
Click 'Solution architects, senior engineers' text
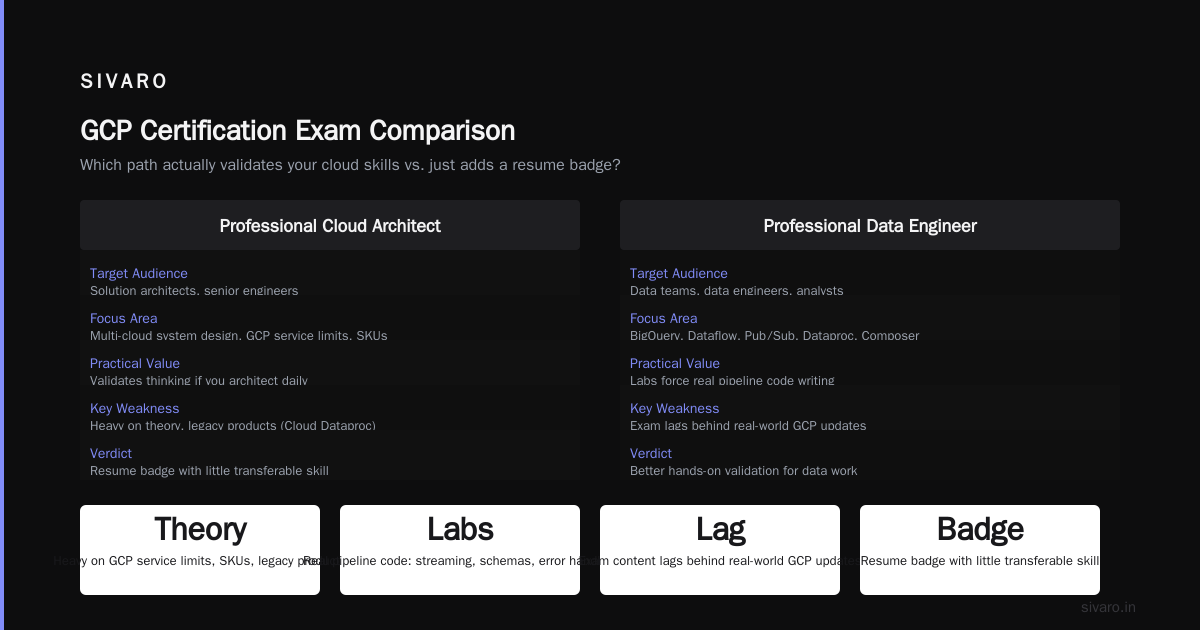[194, 291]
